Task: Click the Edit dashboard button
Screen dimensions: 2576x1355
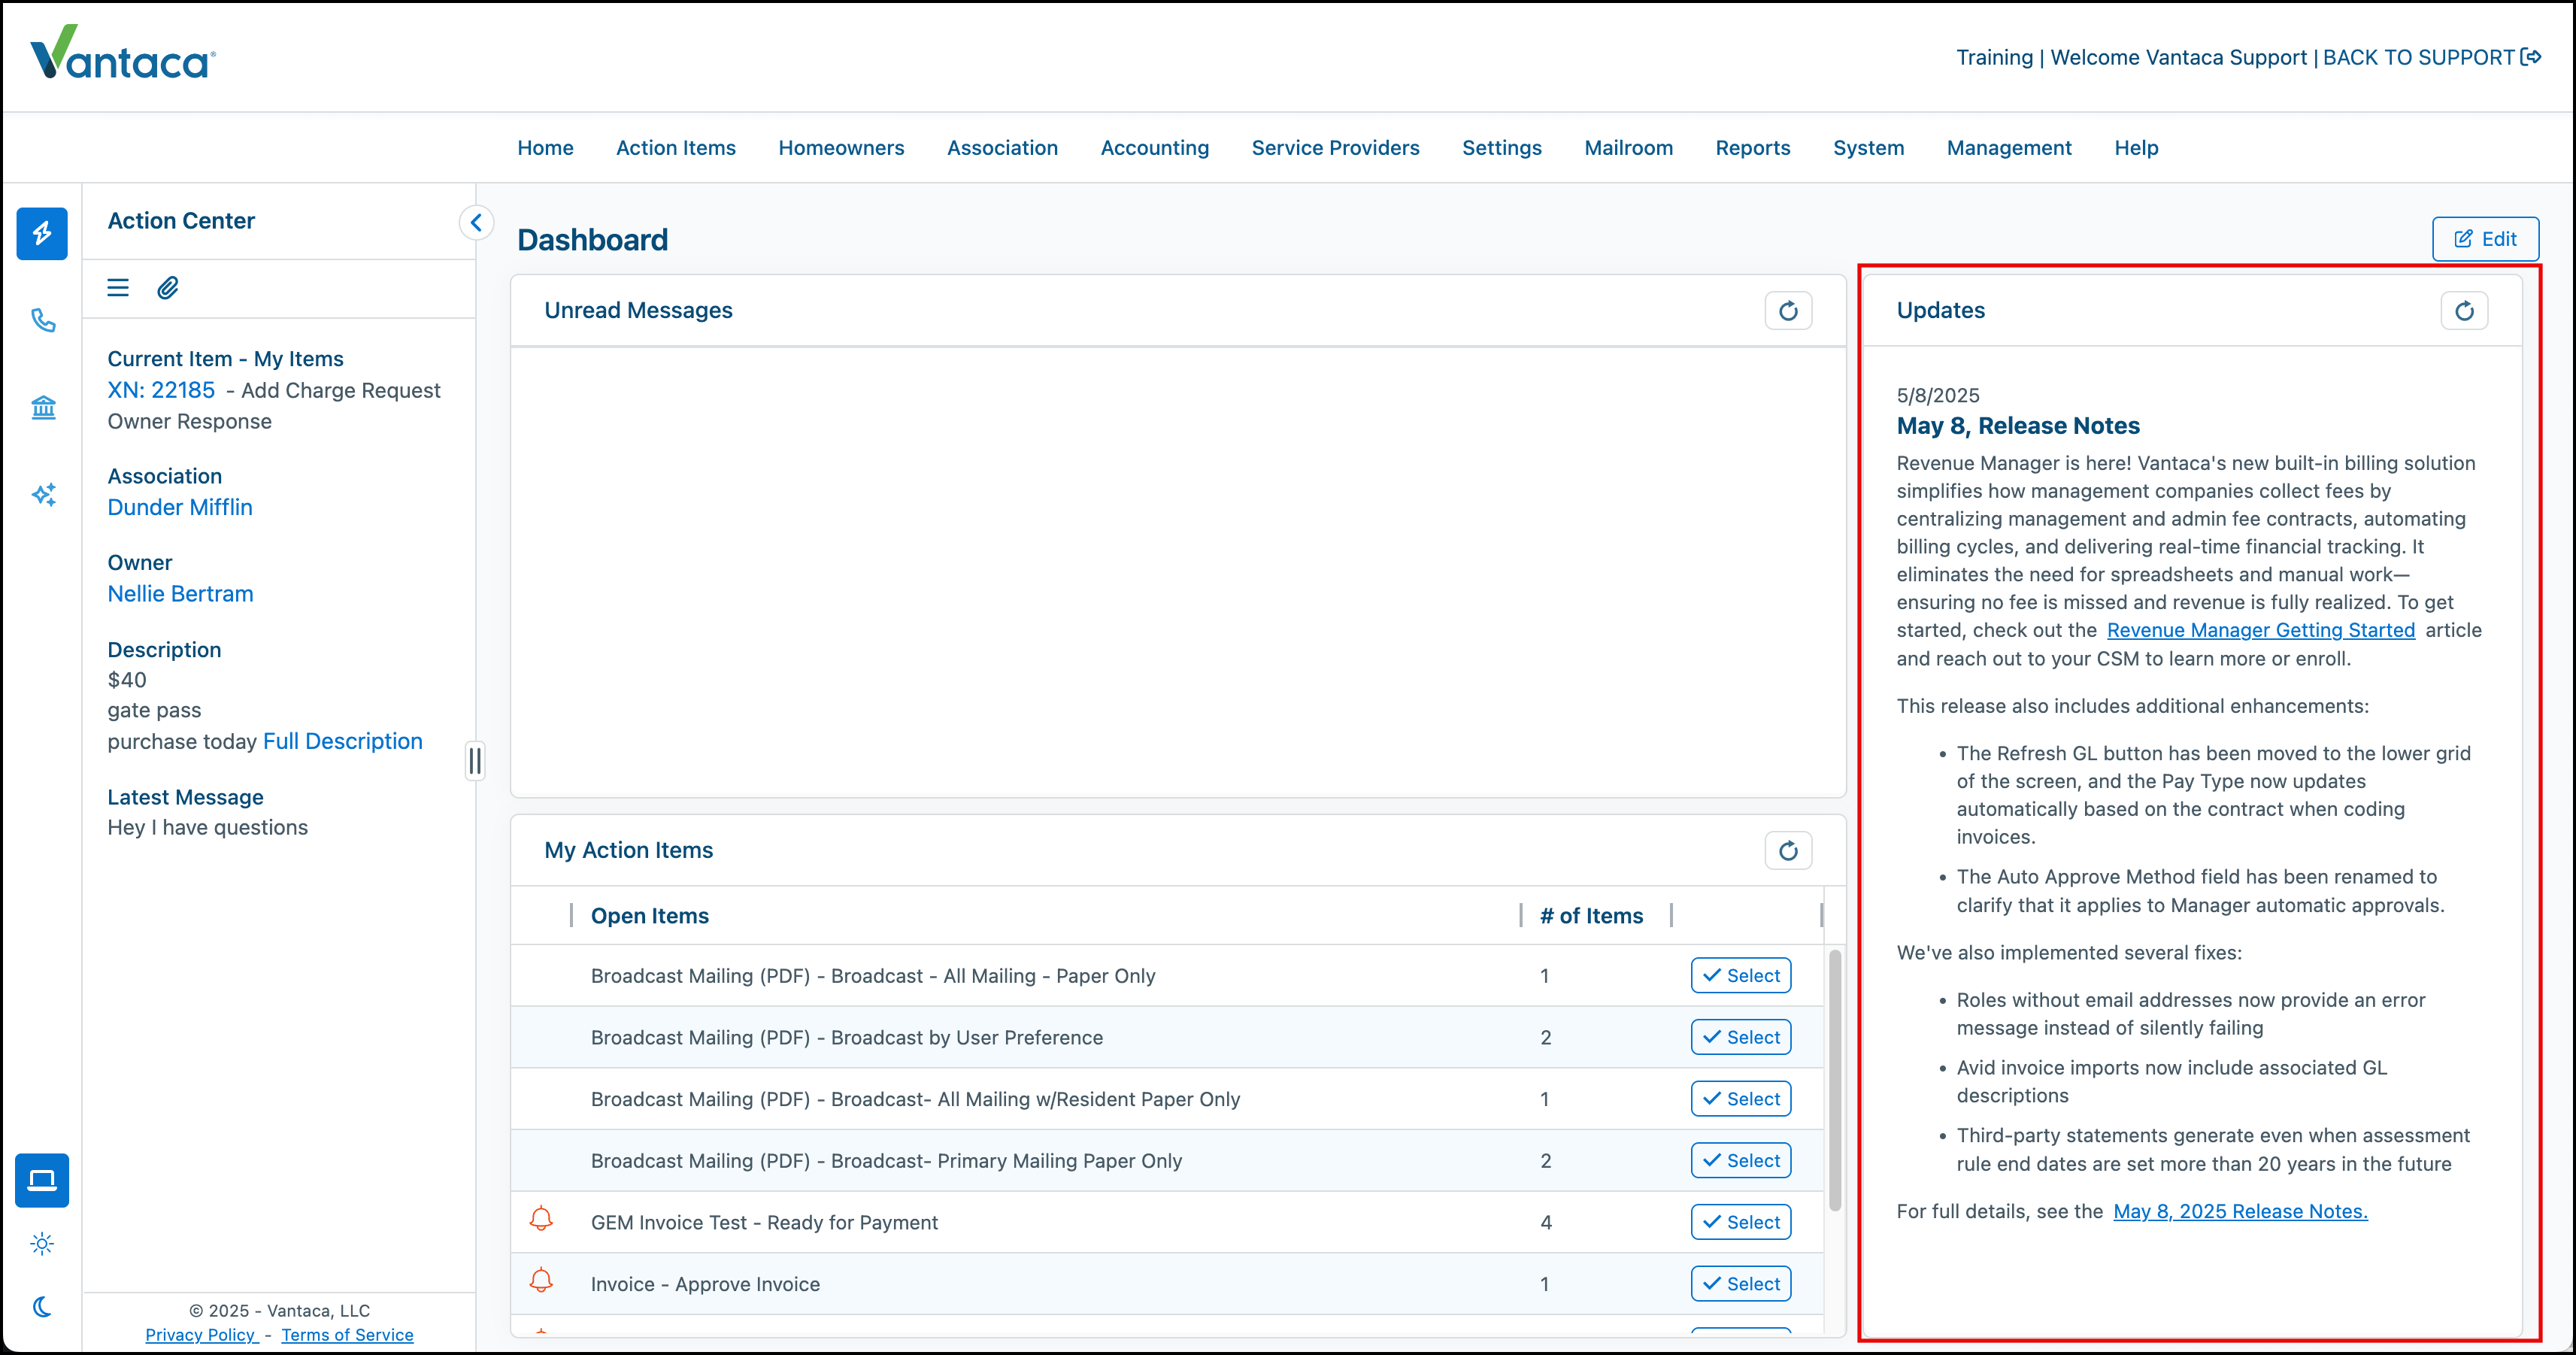Action: (2485, 239)
